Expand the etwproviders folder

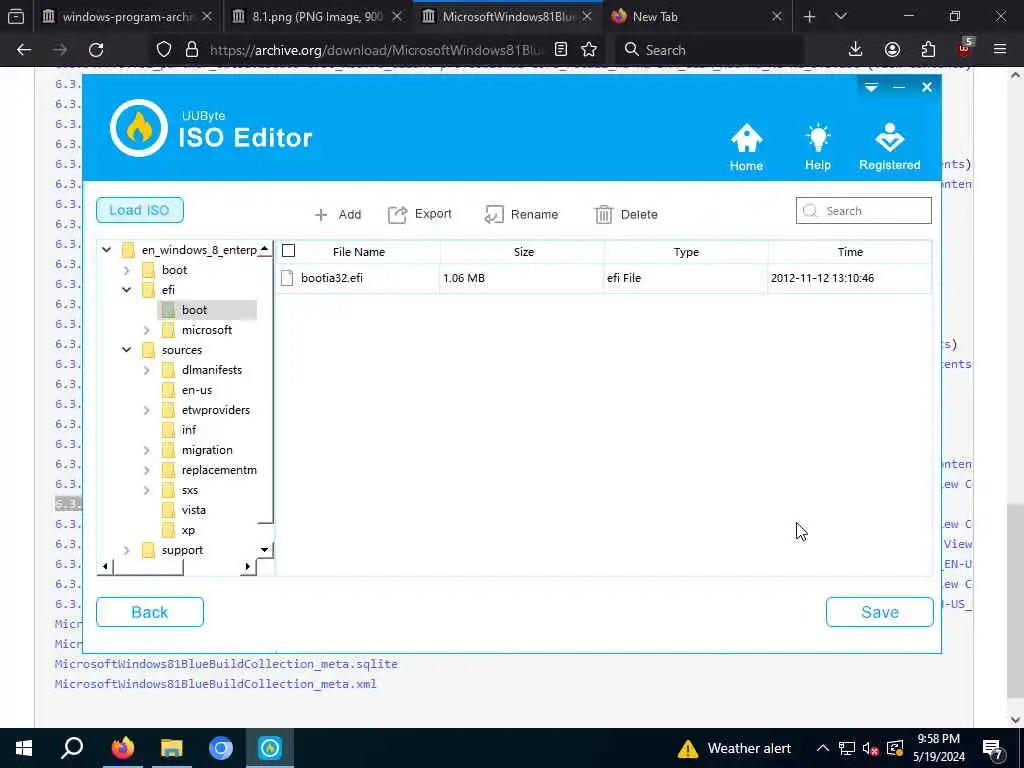(147, 410)
